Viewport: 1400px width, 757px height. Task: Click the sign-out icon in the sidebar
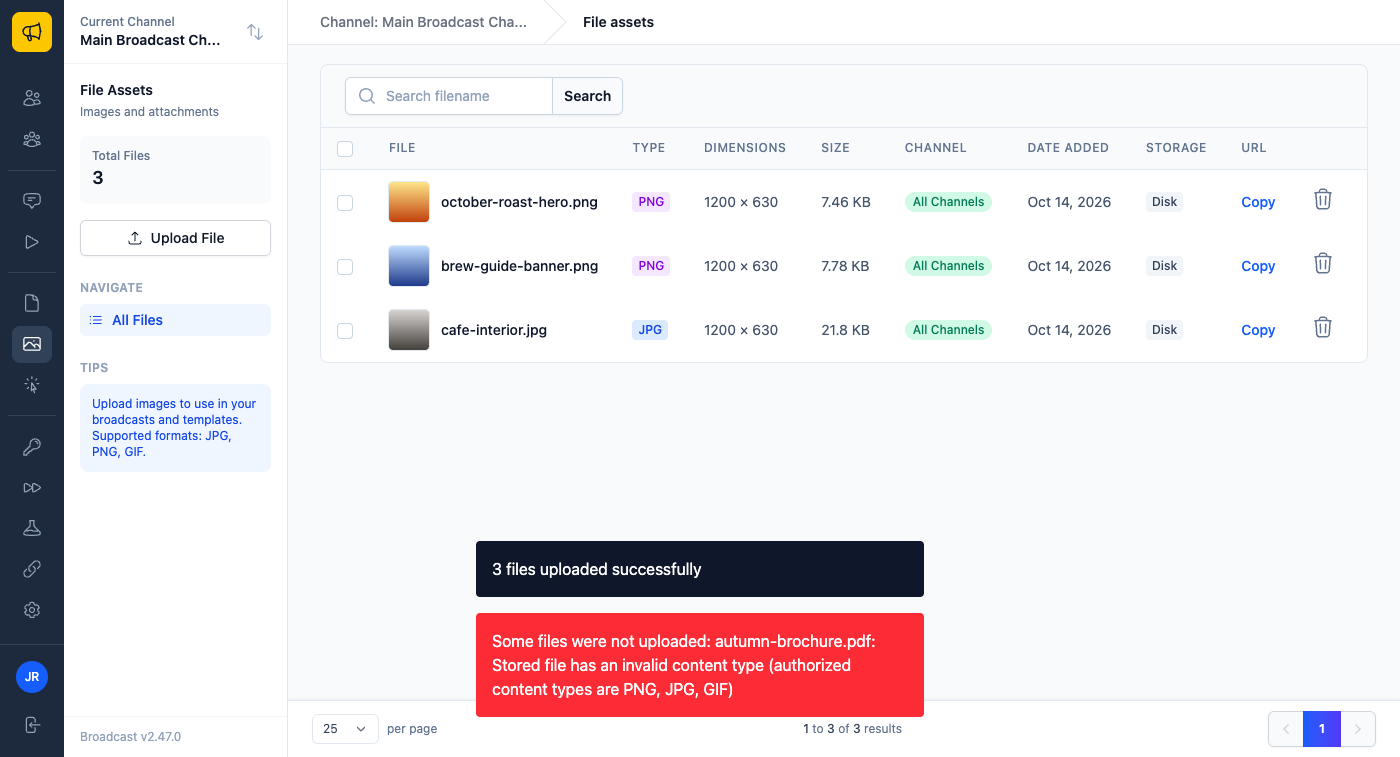pyautogui.click(x=32, y=725)
